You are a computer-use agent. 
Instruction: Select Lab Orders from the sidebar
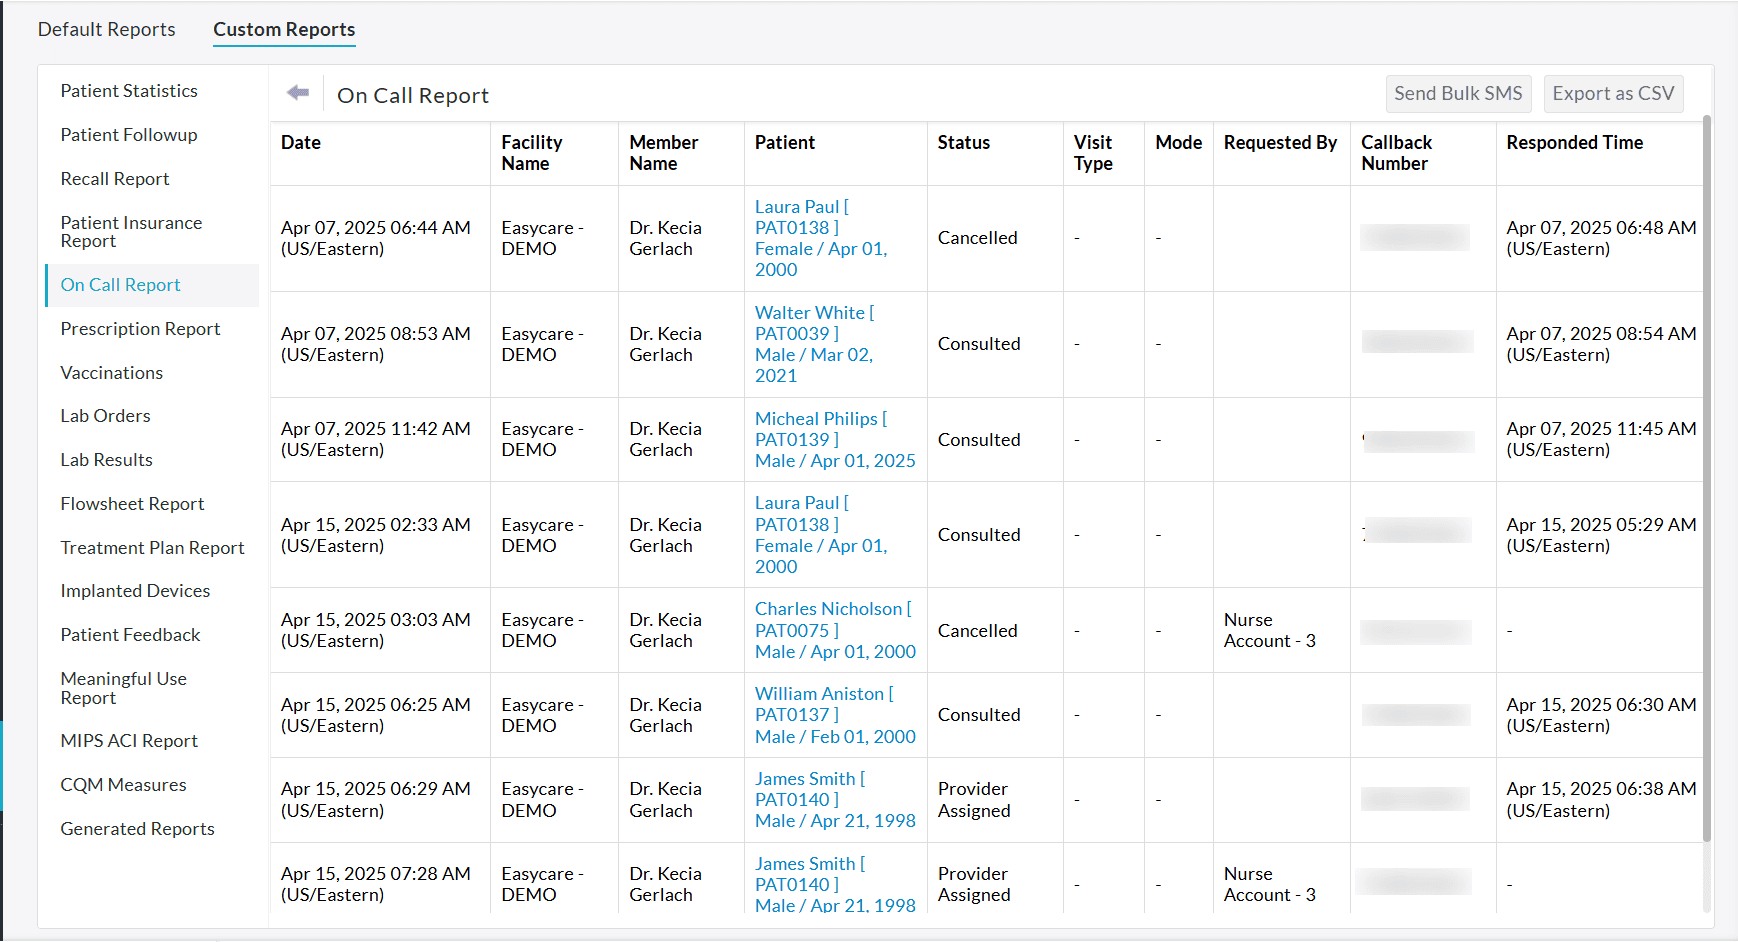pos(105,415)
